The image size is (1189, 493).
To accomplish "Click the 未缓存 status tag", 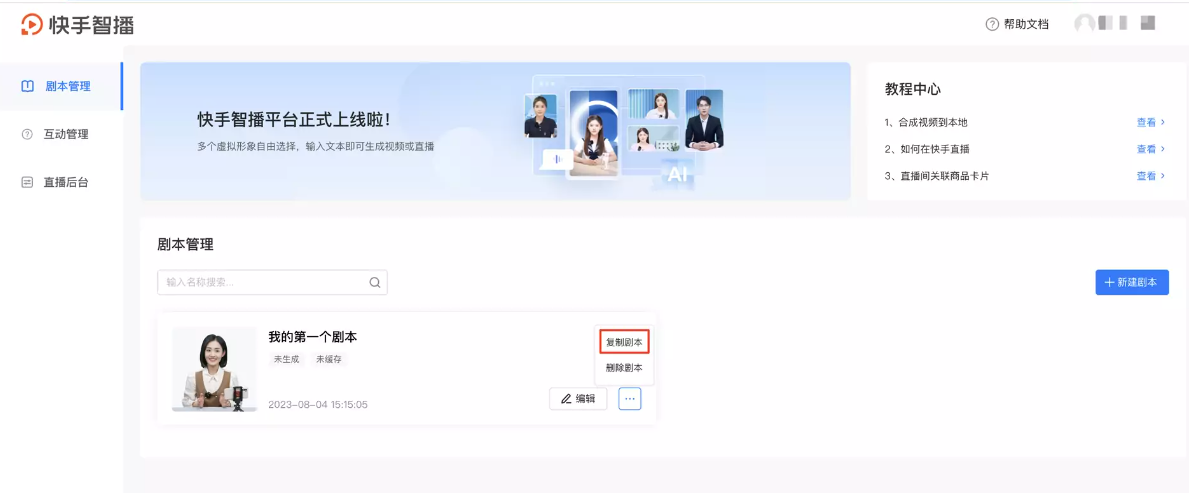I will [x=329, y=359].
